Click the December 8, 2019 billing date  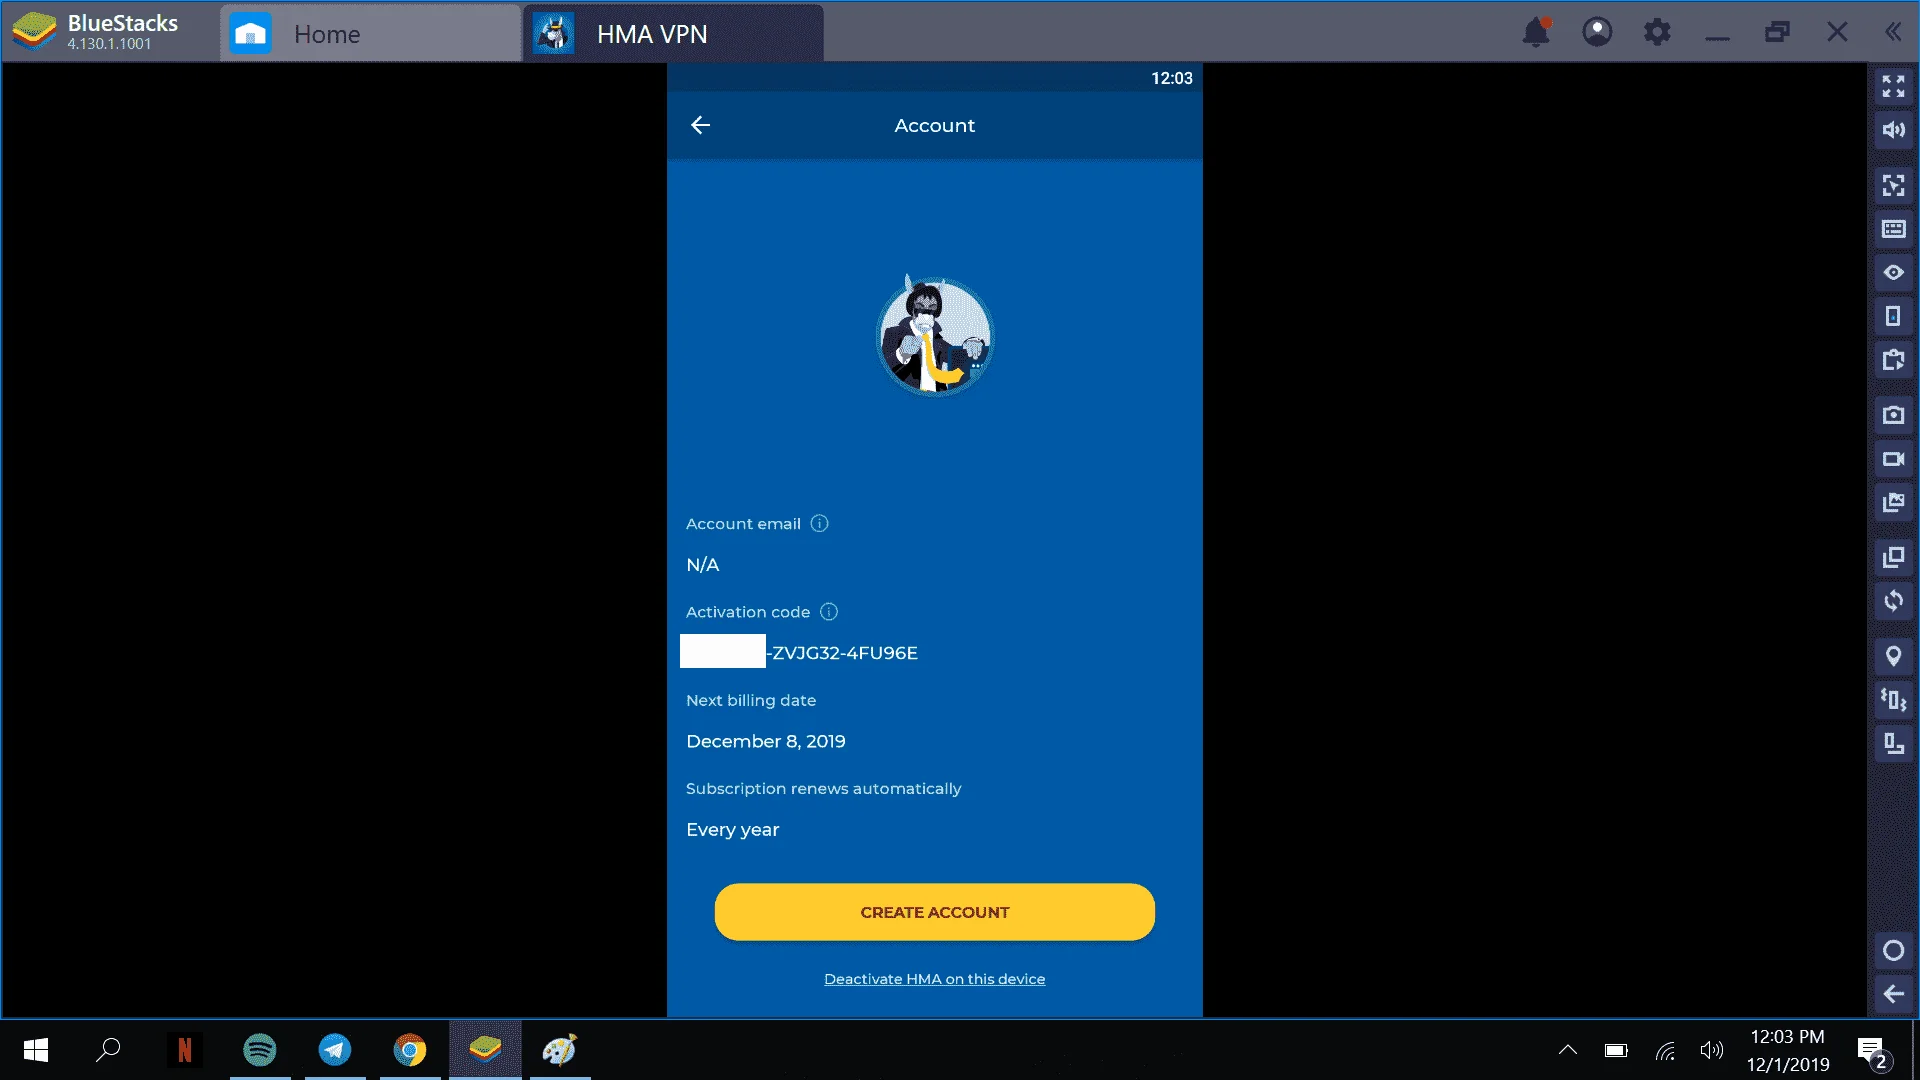click(x=766, y=741)
